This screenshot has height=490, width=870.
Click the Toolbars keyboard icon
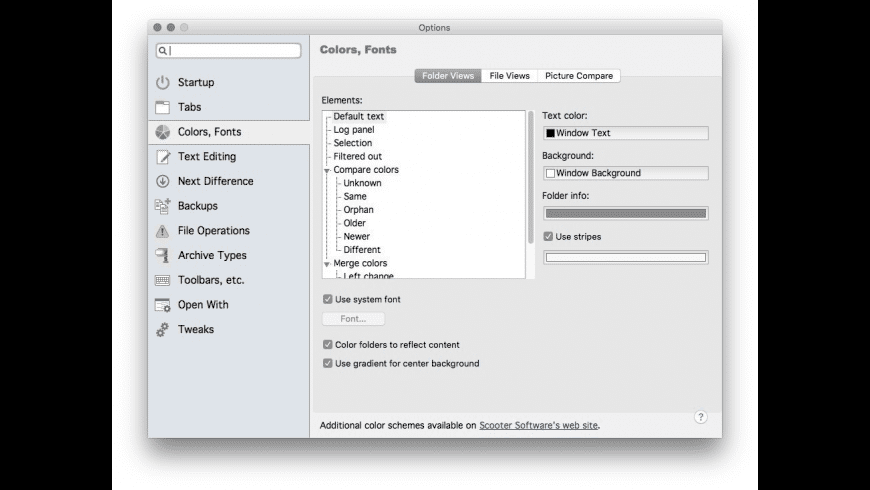point(163,280)
